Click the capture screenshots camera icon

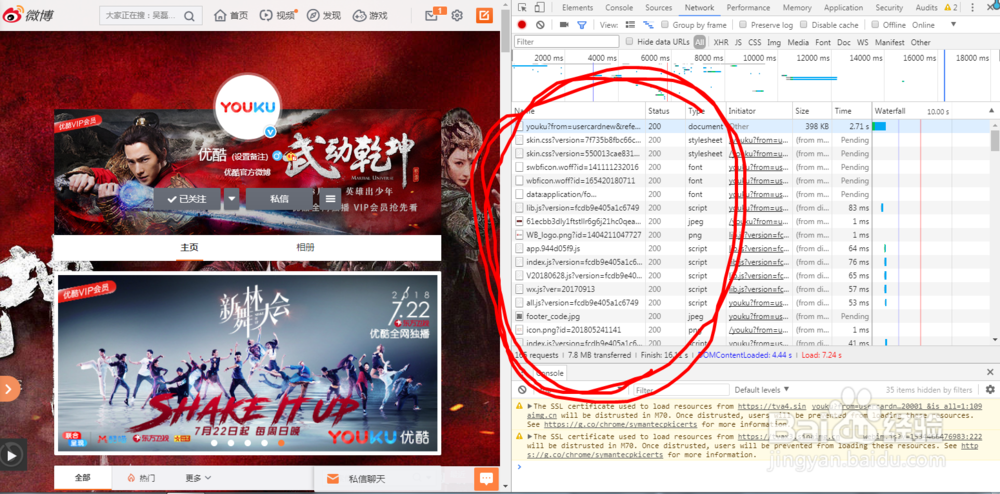tap(564, 25)
